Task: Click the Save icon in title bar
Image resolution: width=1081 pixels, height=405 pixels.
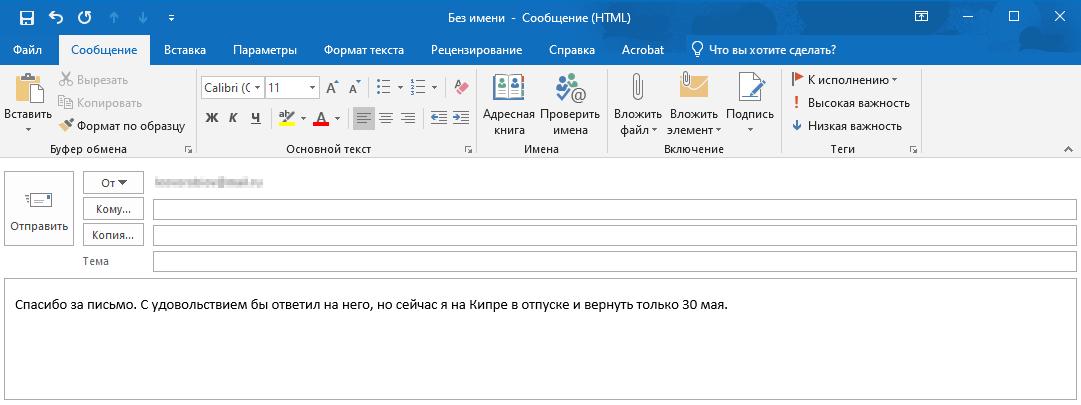Action: [27, 17]
